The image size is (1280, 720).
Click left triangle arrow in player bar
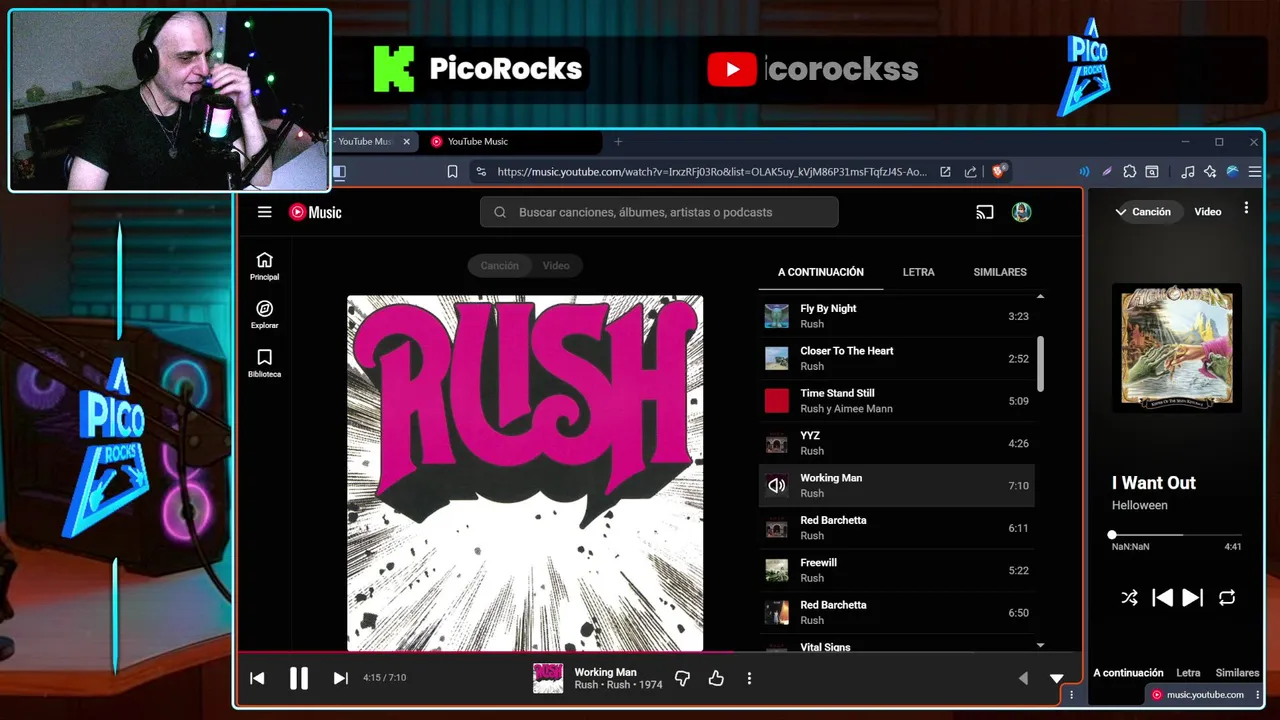[1023, 678]
